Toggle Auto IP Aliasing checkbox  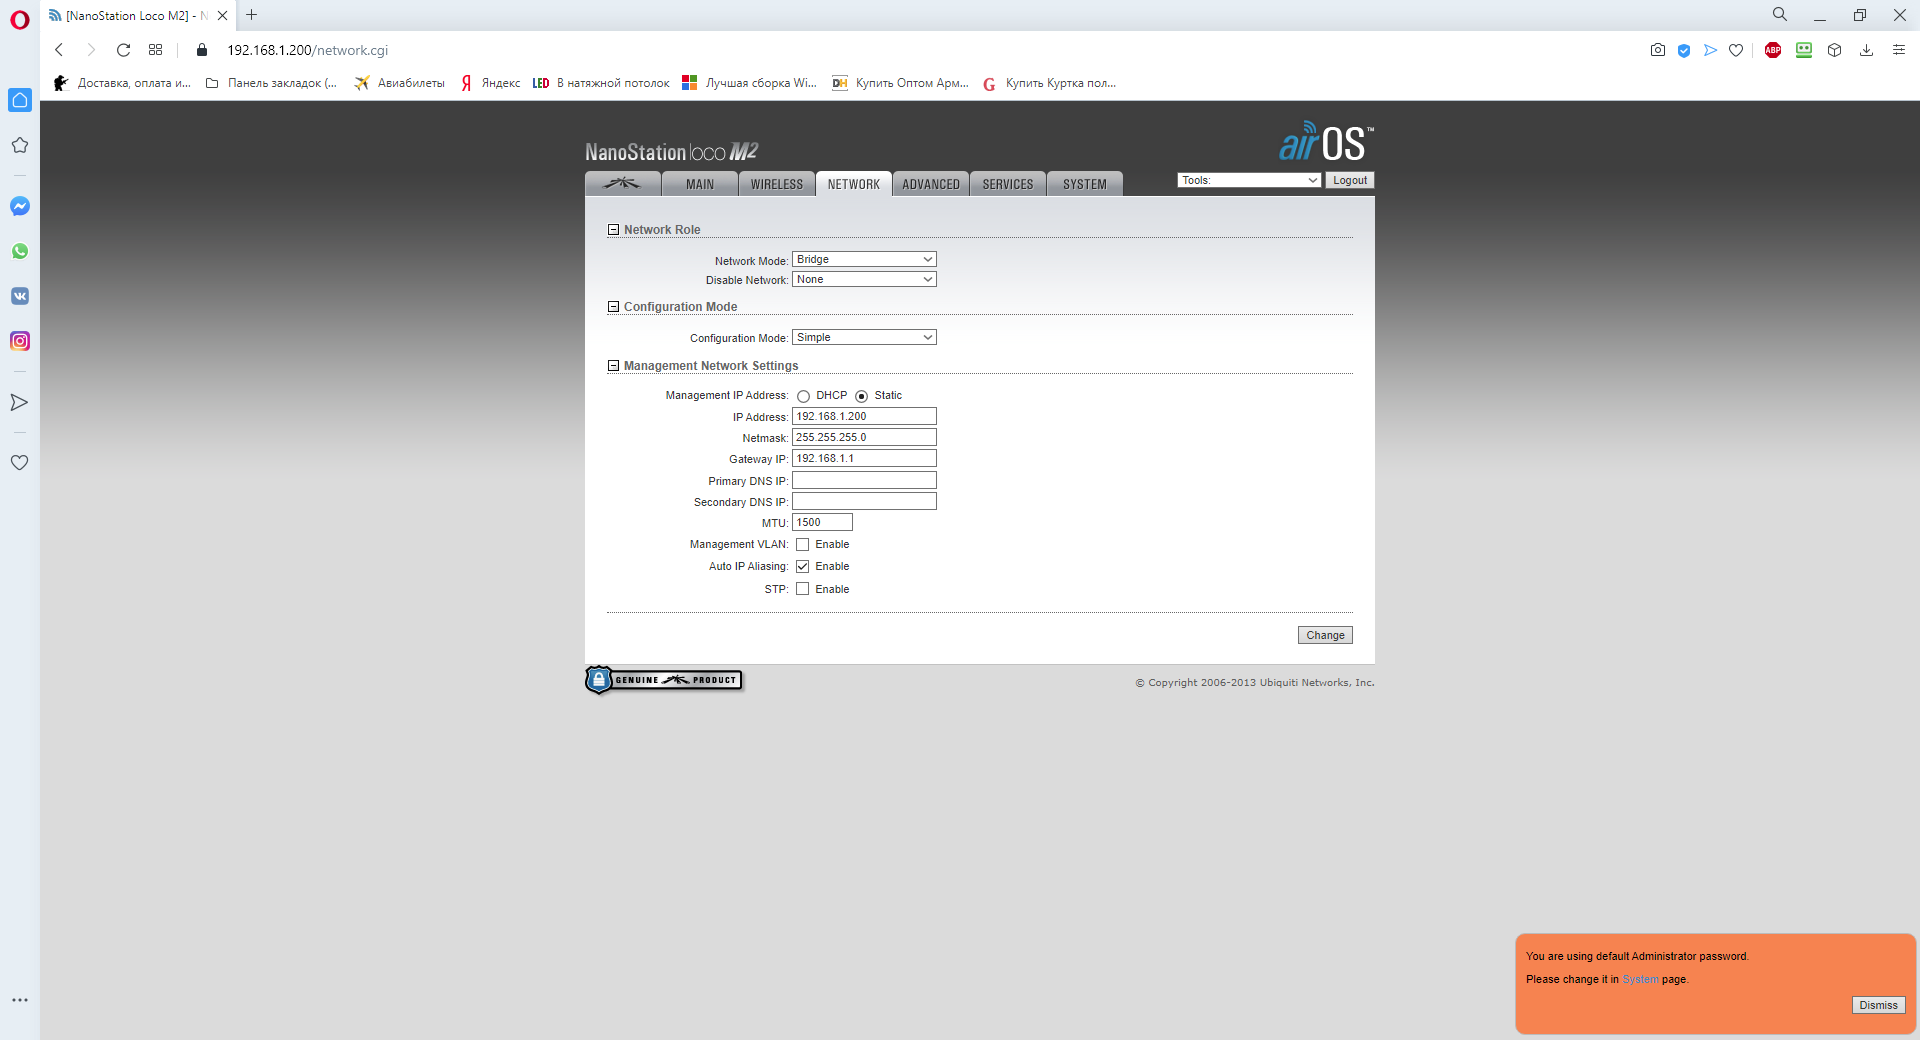802,567
